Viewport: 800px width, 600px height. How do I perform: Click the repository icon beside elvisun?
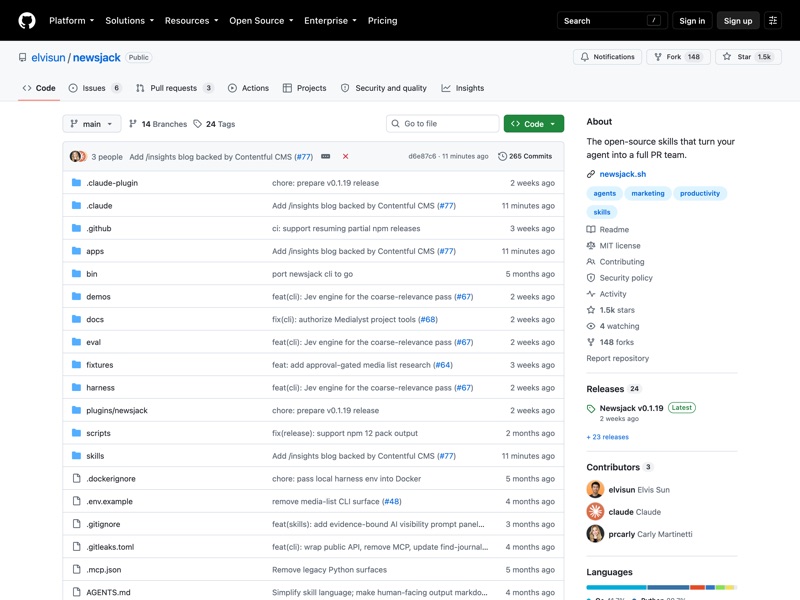[22, 58]
